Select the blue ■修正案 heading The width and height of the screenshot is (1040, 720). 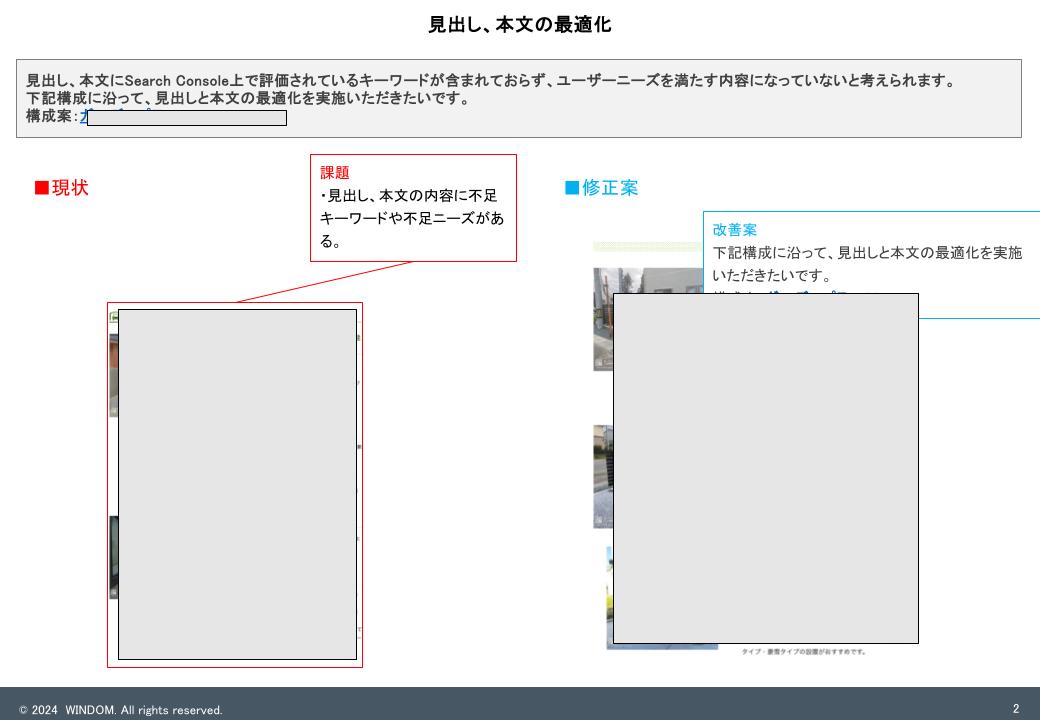(601, 188)
